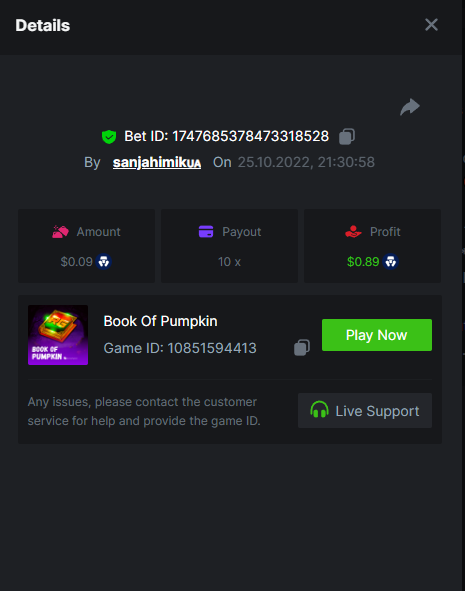Click the Book Of Pumpkin title
The height and width of the screenshot is (591, 465).
click(161, 321)
